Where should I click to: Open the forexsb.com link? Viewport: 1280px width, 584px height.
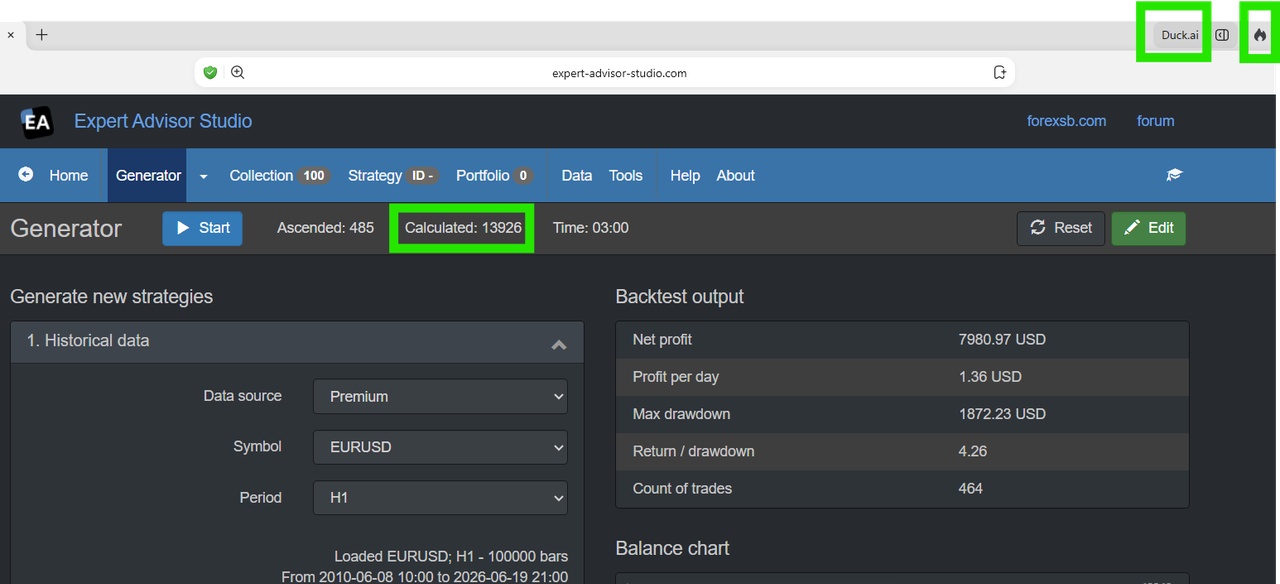click(x=1067, y=121)
